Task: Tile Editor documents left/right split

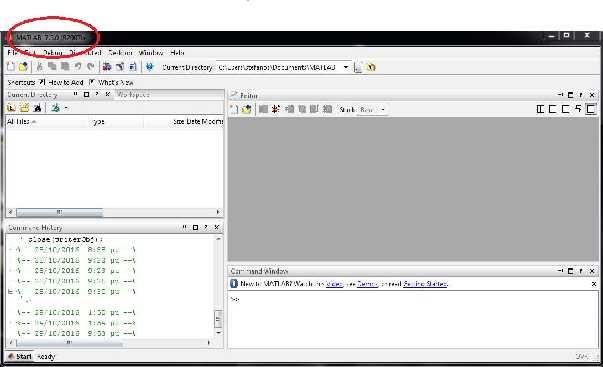Action: pyautogui.click(x=540, y=109)
